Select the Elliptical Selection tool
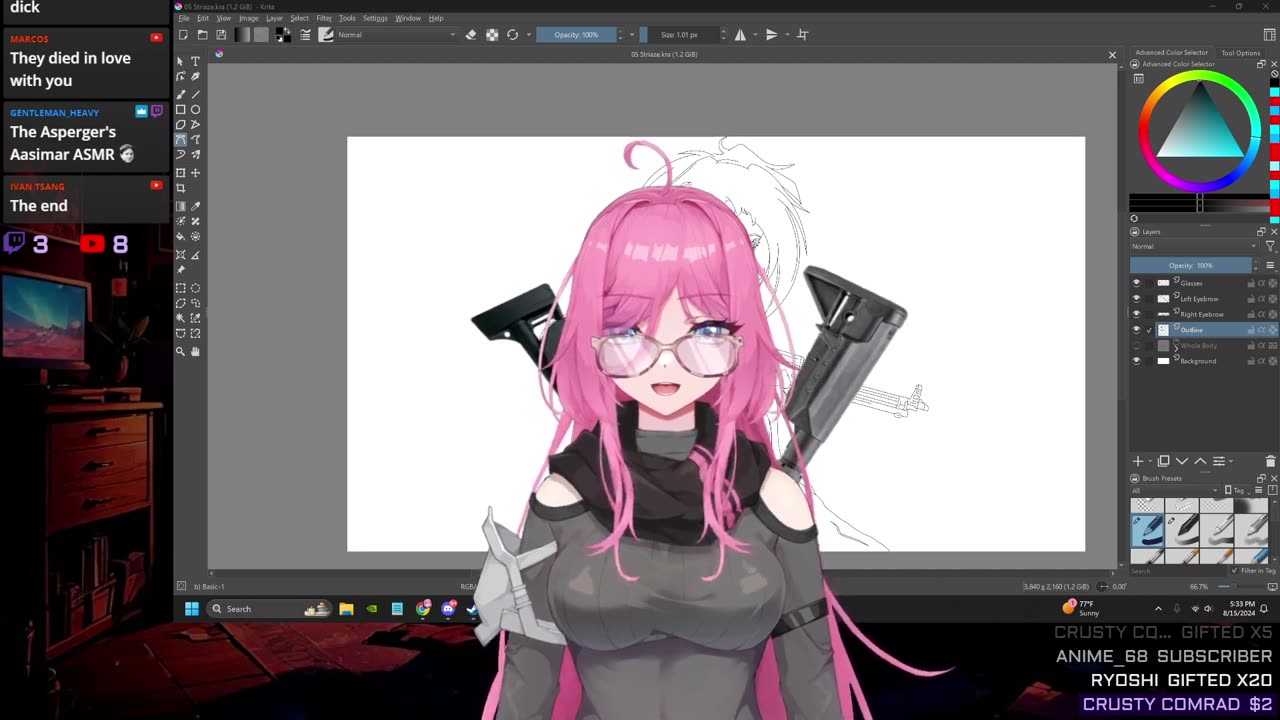1280x720 pixels. tap(195, 288)
